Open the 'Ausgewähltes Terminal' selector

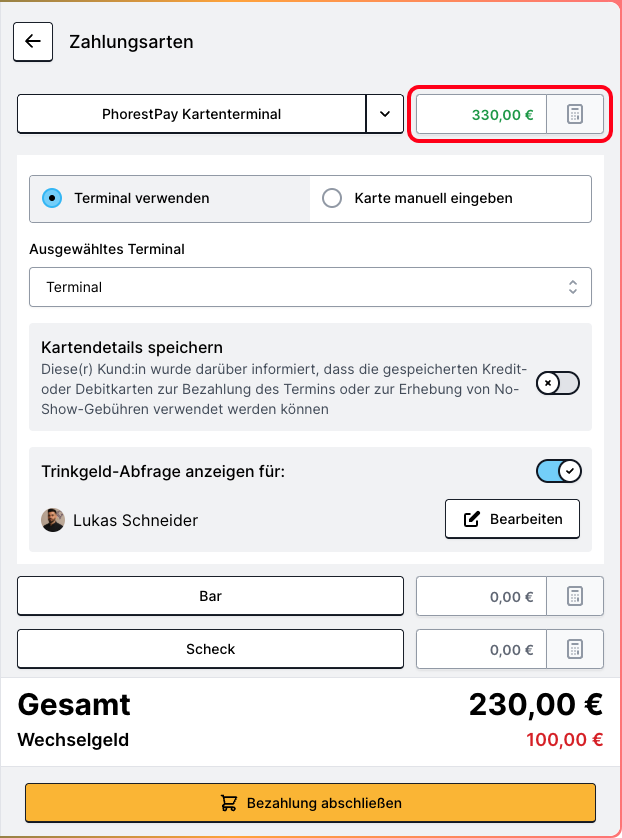point(310,287)
